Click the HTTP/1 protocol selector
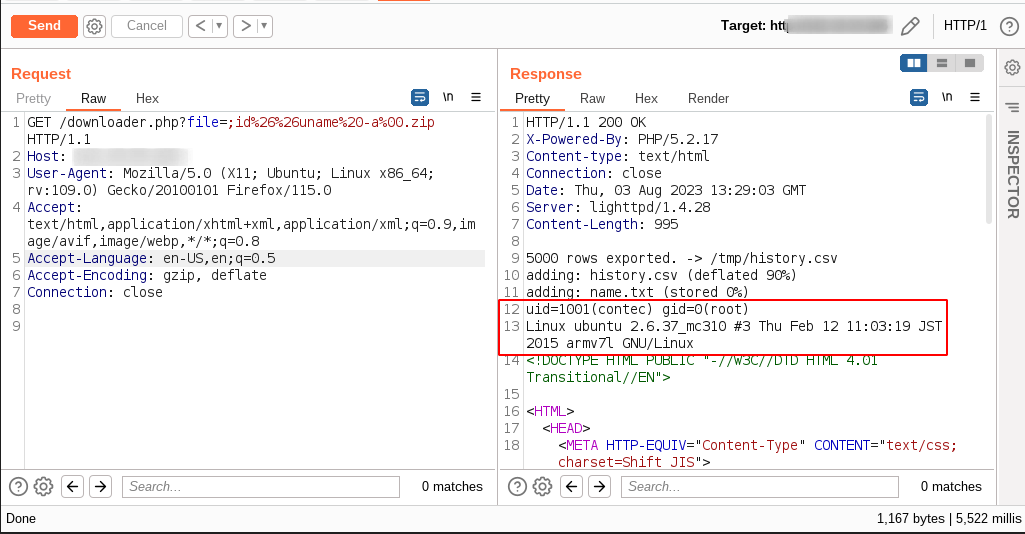Viewport: 1025px width, 534px height. (965, 25)
